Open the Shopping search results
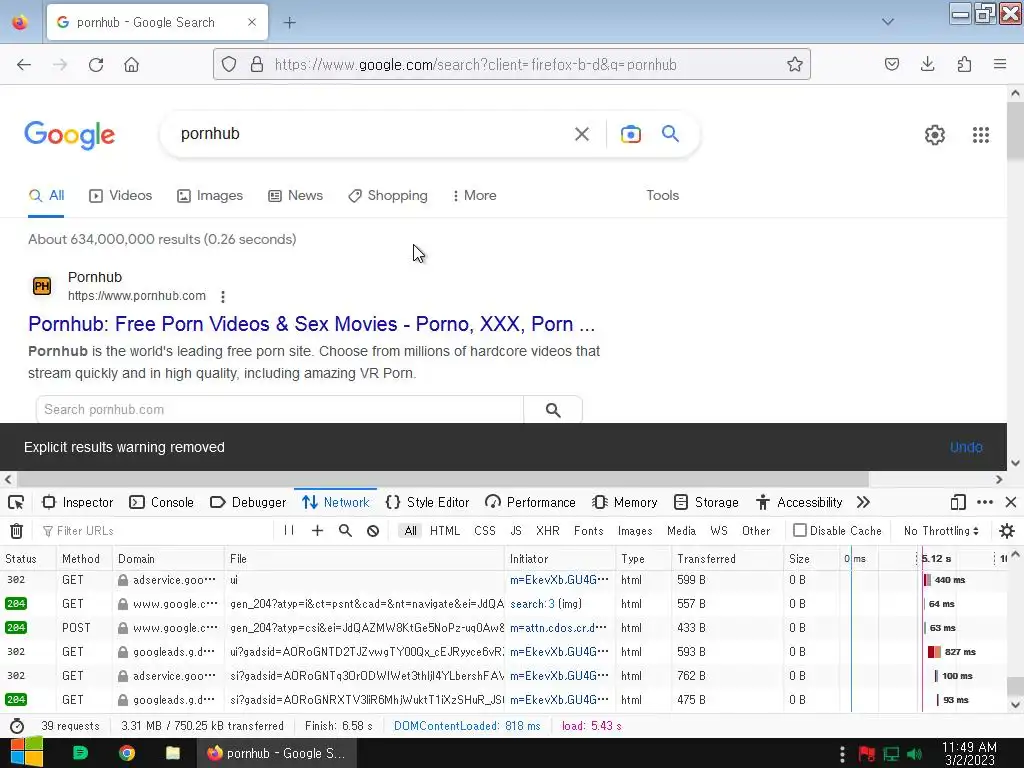Screen dimensions: 1024x768 [x=388, y=195]
